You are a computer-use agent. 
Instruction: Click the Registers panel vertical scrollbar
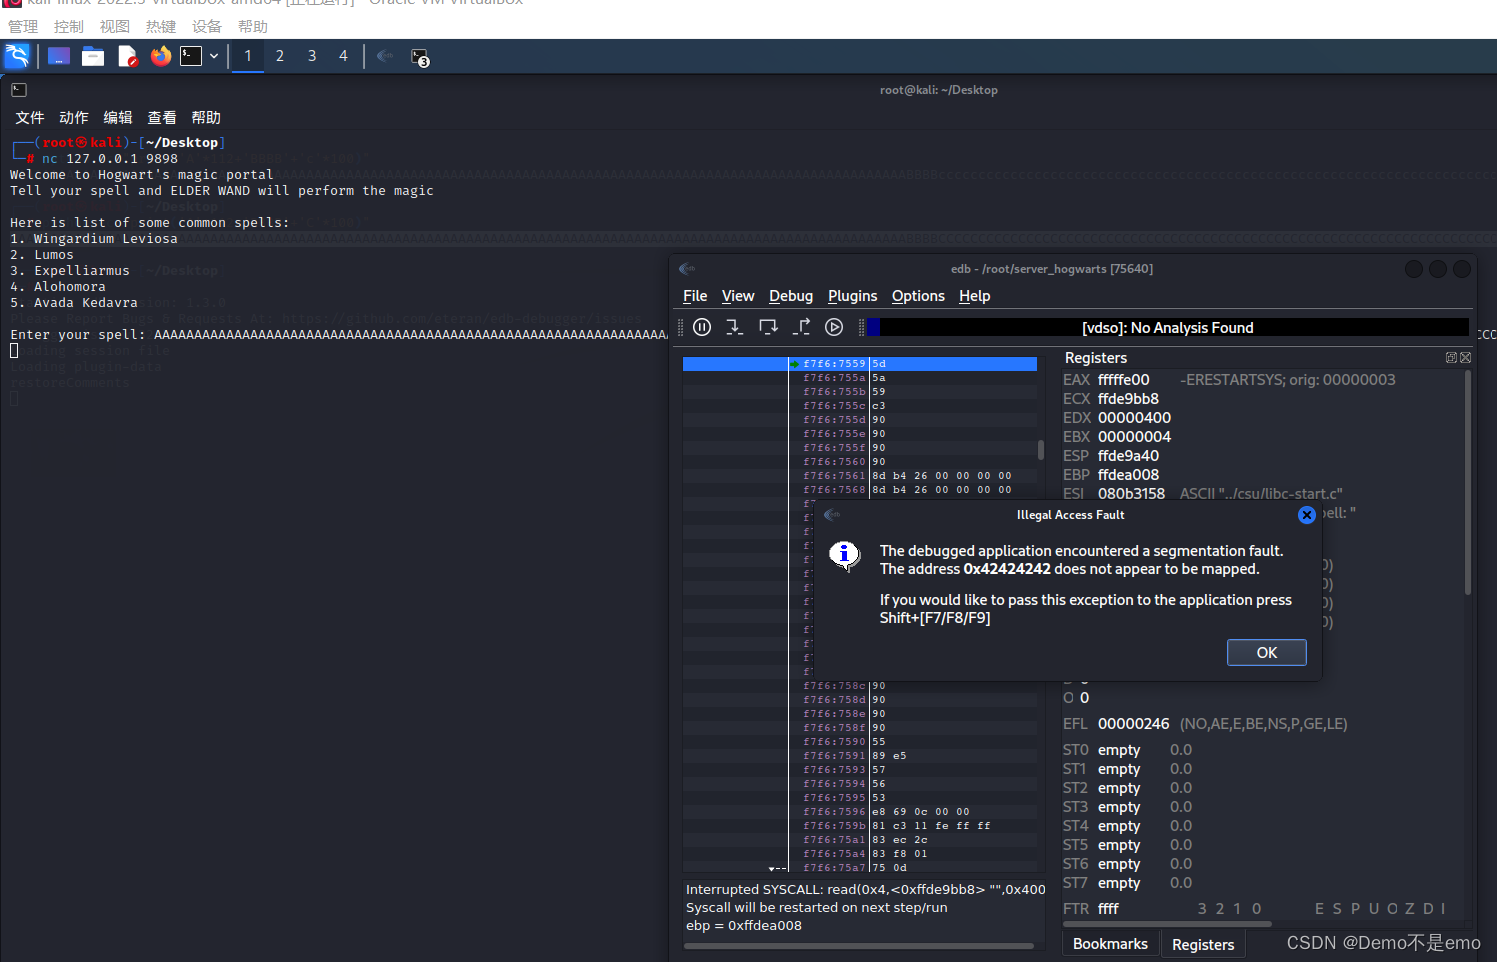coord(1468,484)
